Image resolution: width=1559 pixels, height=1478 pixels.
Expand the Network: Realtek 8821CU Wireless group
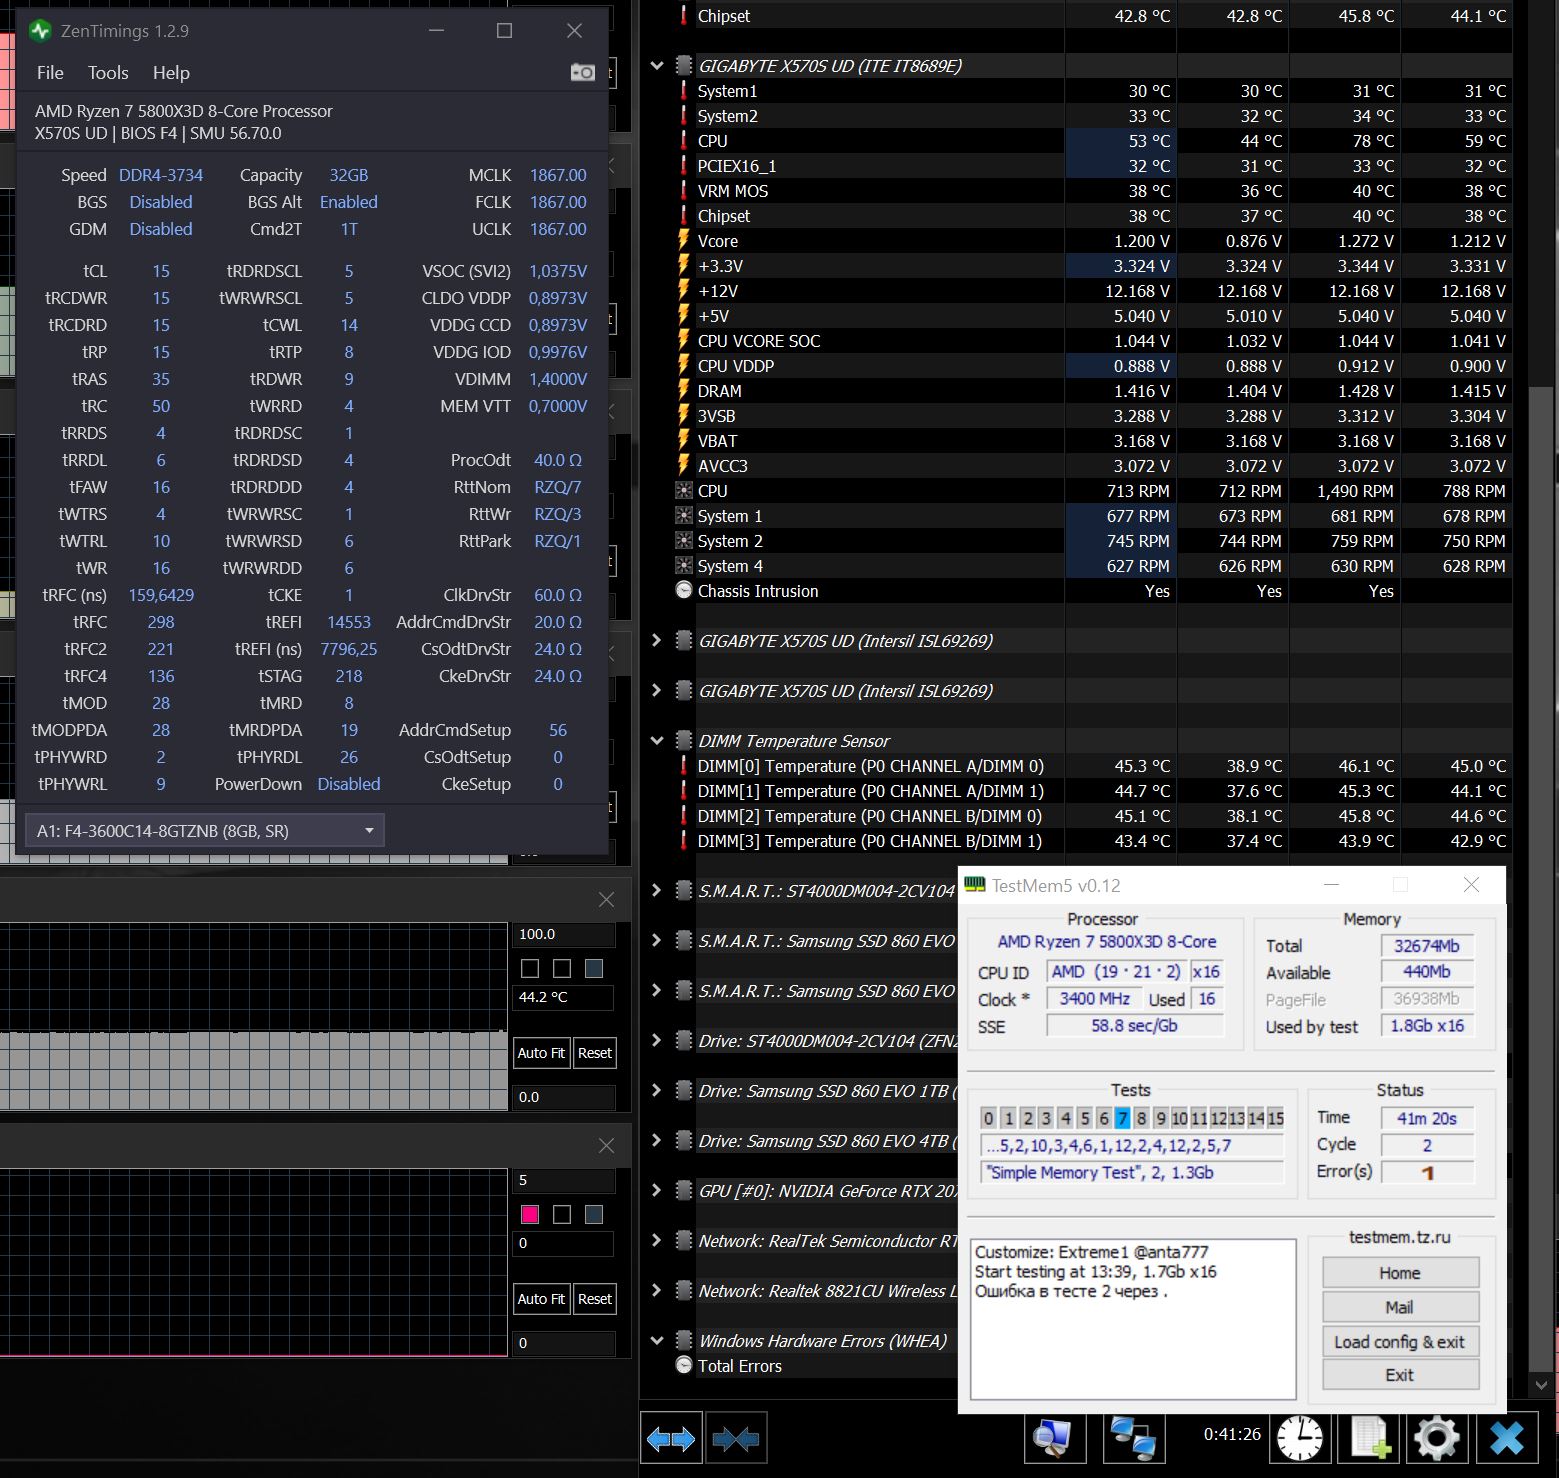[657, 1291]
